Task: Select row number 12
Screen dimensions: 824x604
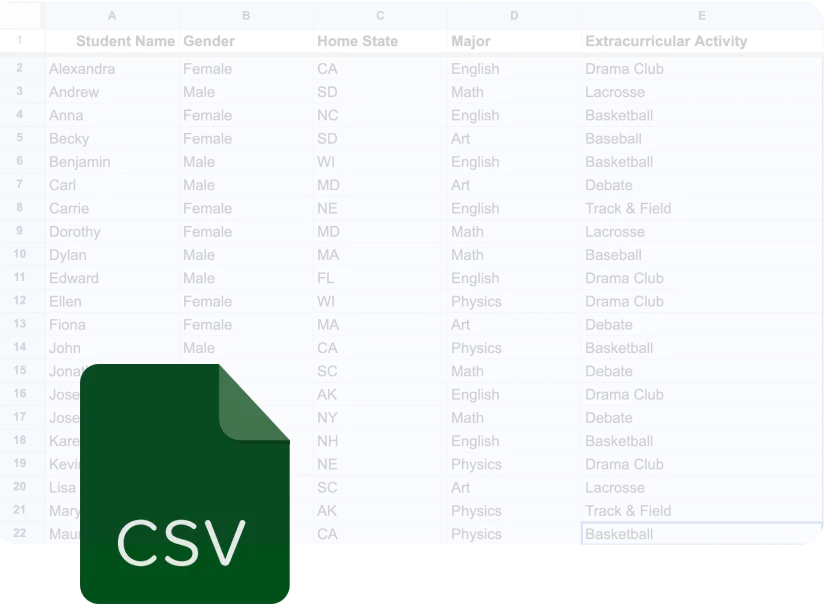Action: coord(20,301)
